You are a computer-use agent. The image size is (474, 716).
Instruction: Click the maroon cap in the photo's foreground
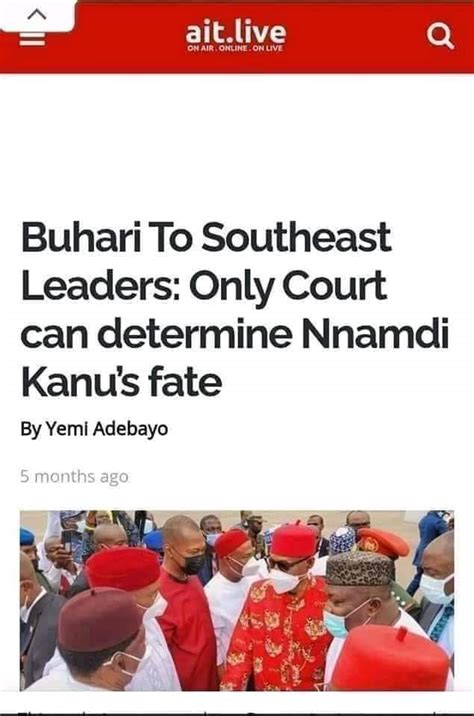tap(99, 619)
